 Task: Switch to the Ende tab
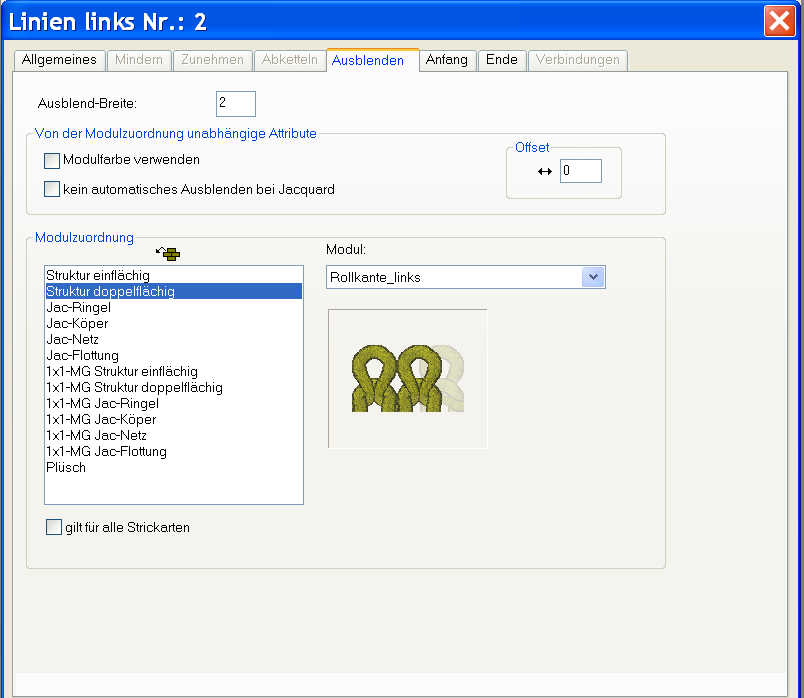[x=501, y=60]
